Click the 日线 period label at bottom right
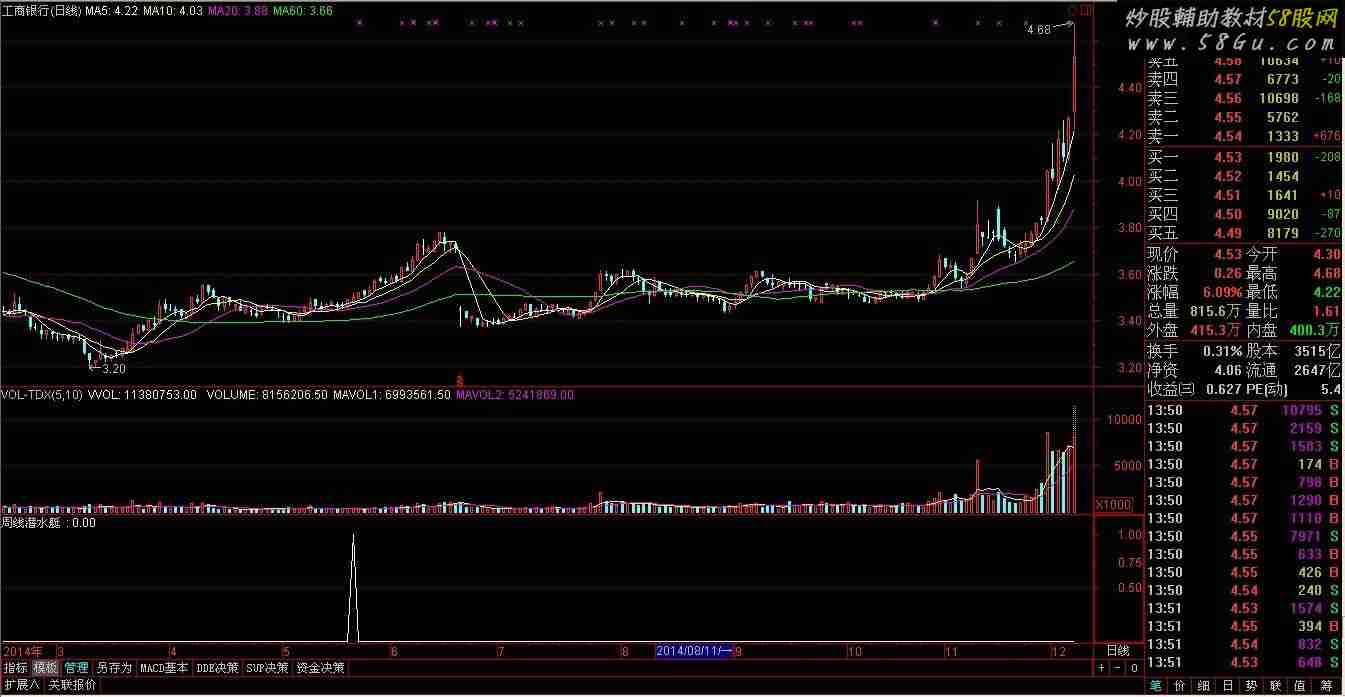Image resolution: width=1345 pixels, height=697 pixels. point(1117,651)
